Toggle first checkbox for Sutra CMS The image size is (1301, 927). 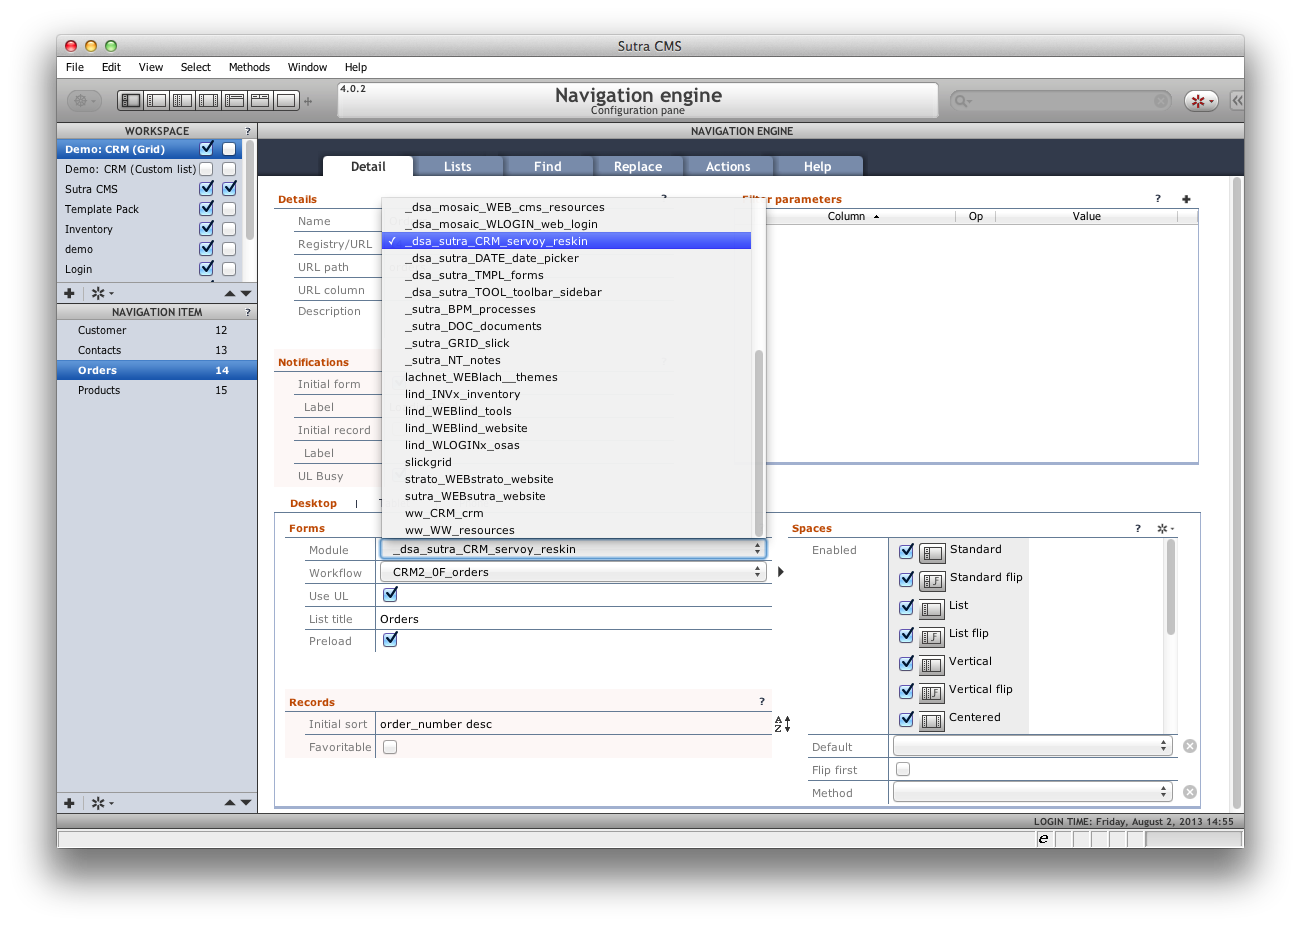[x=206, y=188]
